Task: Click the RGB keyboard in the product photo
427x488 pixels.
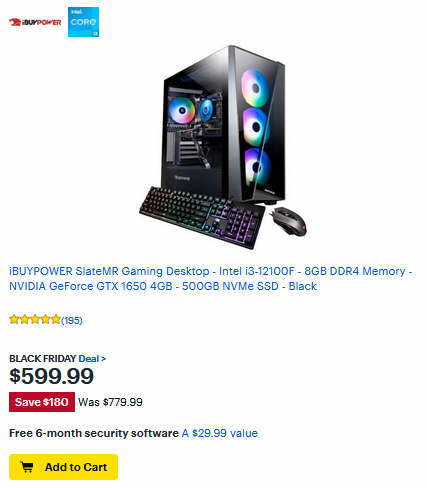Action: [202, 217]
